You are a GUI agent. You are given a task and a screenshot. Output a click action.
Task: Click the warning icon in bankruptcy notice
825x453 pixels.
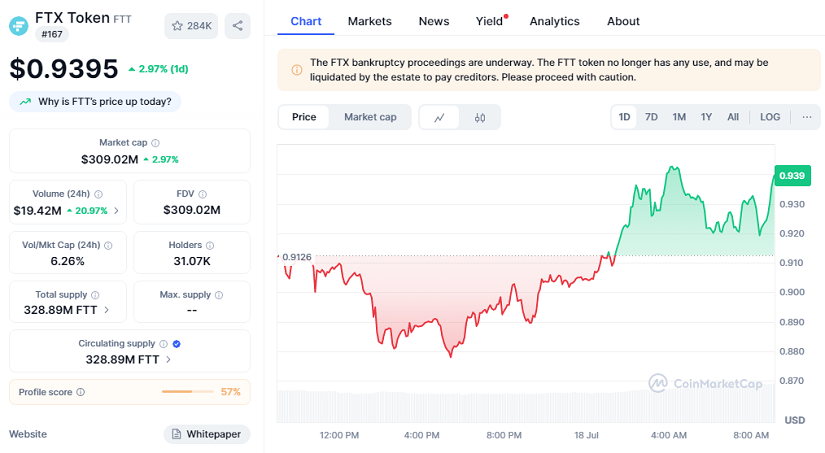pos(297,69)
